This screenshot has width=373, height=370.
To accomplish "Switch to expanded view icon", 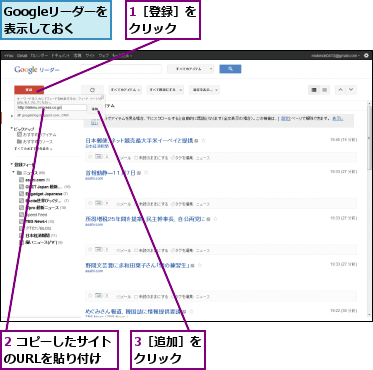I will tap(314, 90).
